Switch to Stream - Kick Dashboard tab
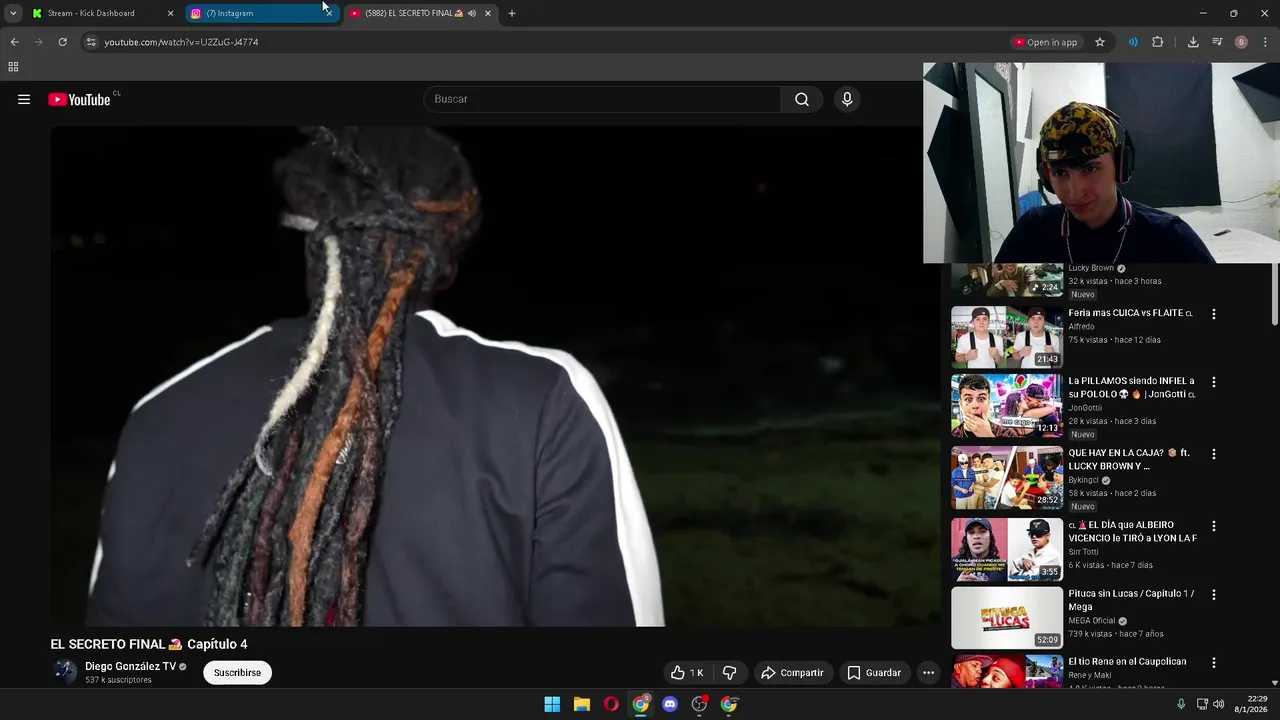Image resolution: width=1280 pixels, height=720 pixels. (91, 13)
